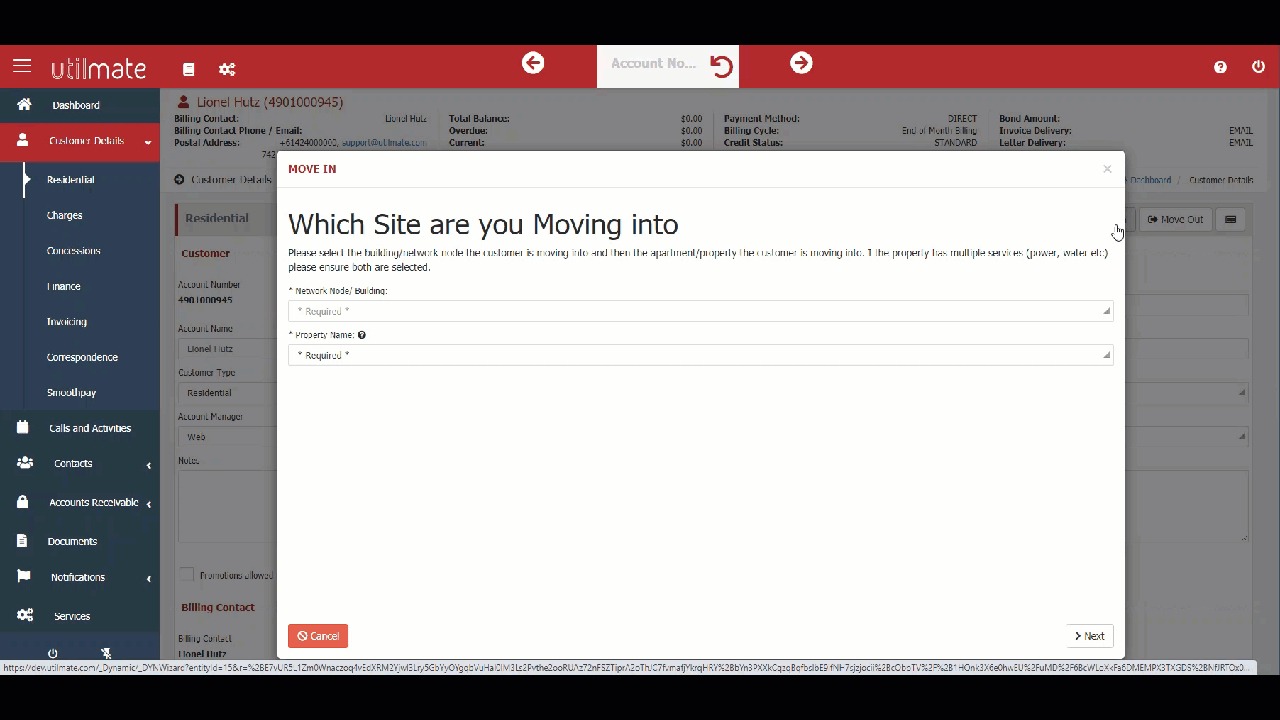The image size is (1280, 720).
Task: Click the Next button in the Move In dialog
Action: (1088, 636)
